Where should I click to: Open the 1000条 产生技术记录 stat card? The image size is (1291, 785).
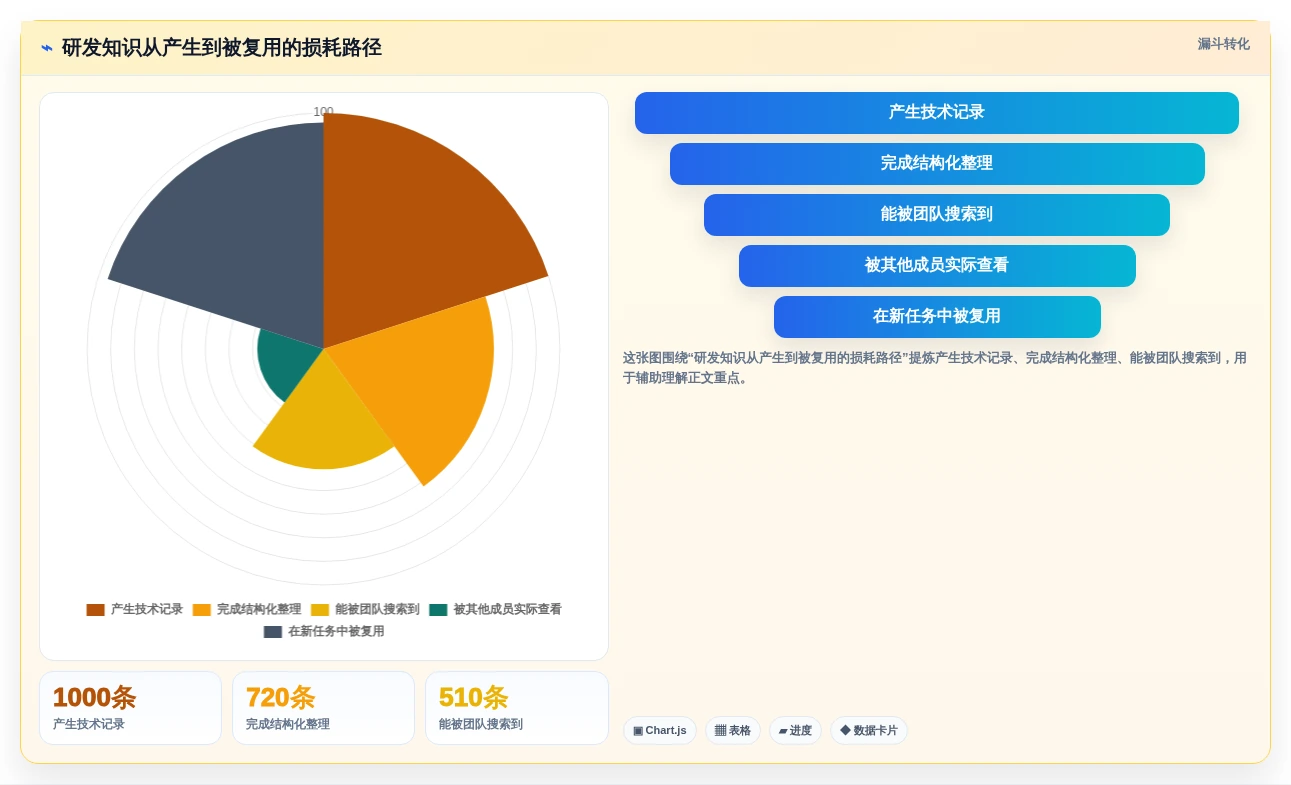130,708
